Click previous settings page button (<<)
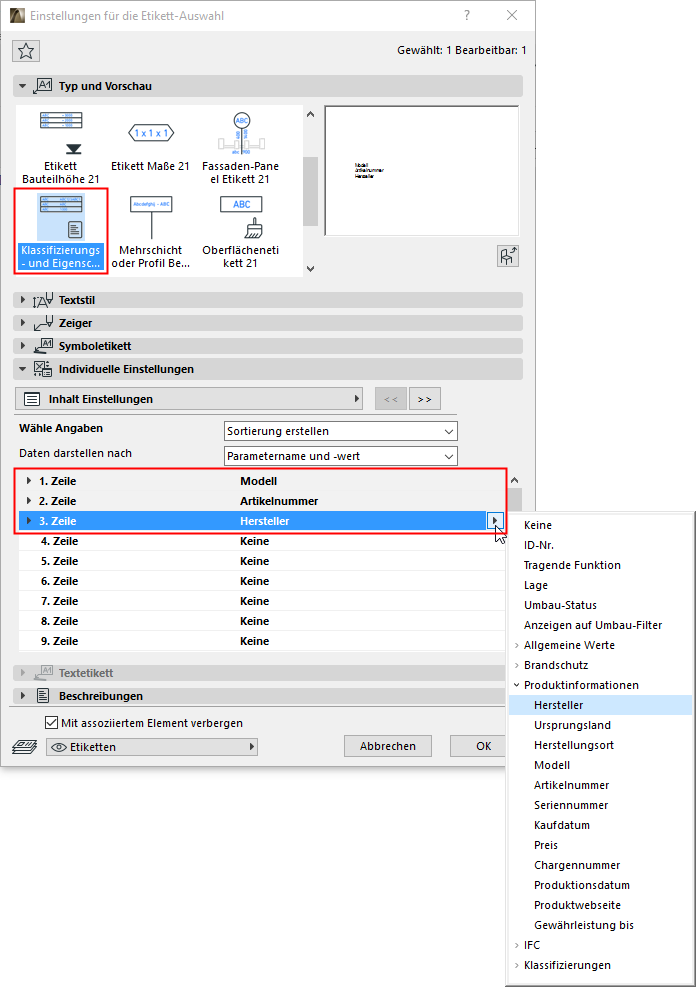Screen dimensions: 696x987 [391, 399]
